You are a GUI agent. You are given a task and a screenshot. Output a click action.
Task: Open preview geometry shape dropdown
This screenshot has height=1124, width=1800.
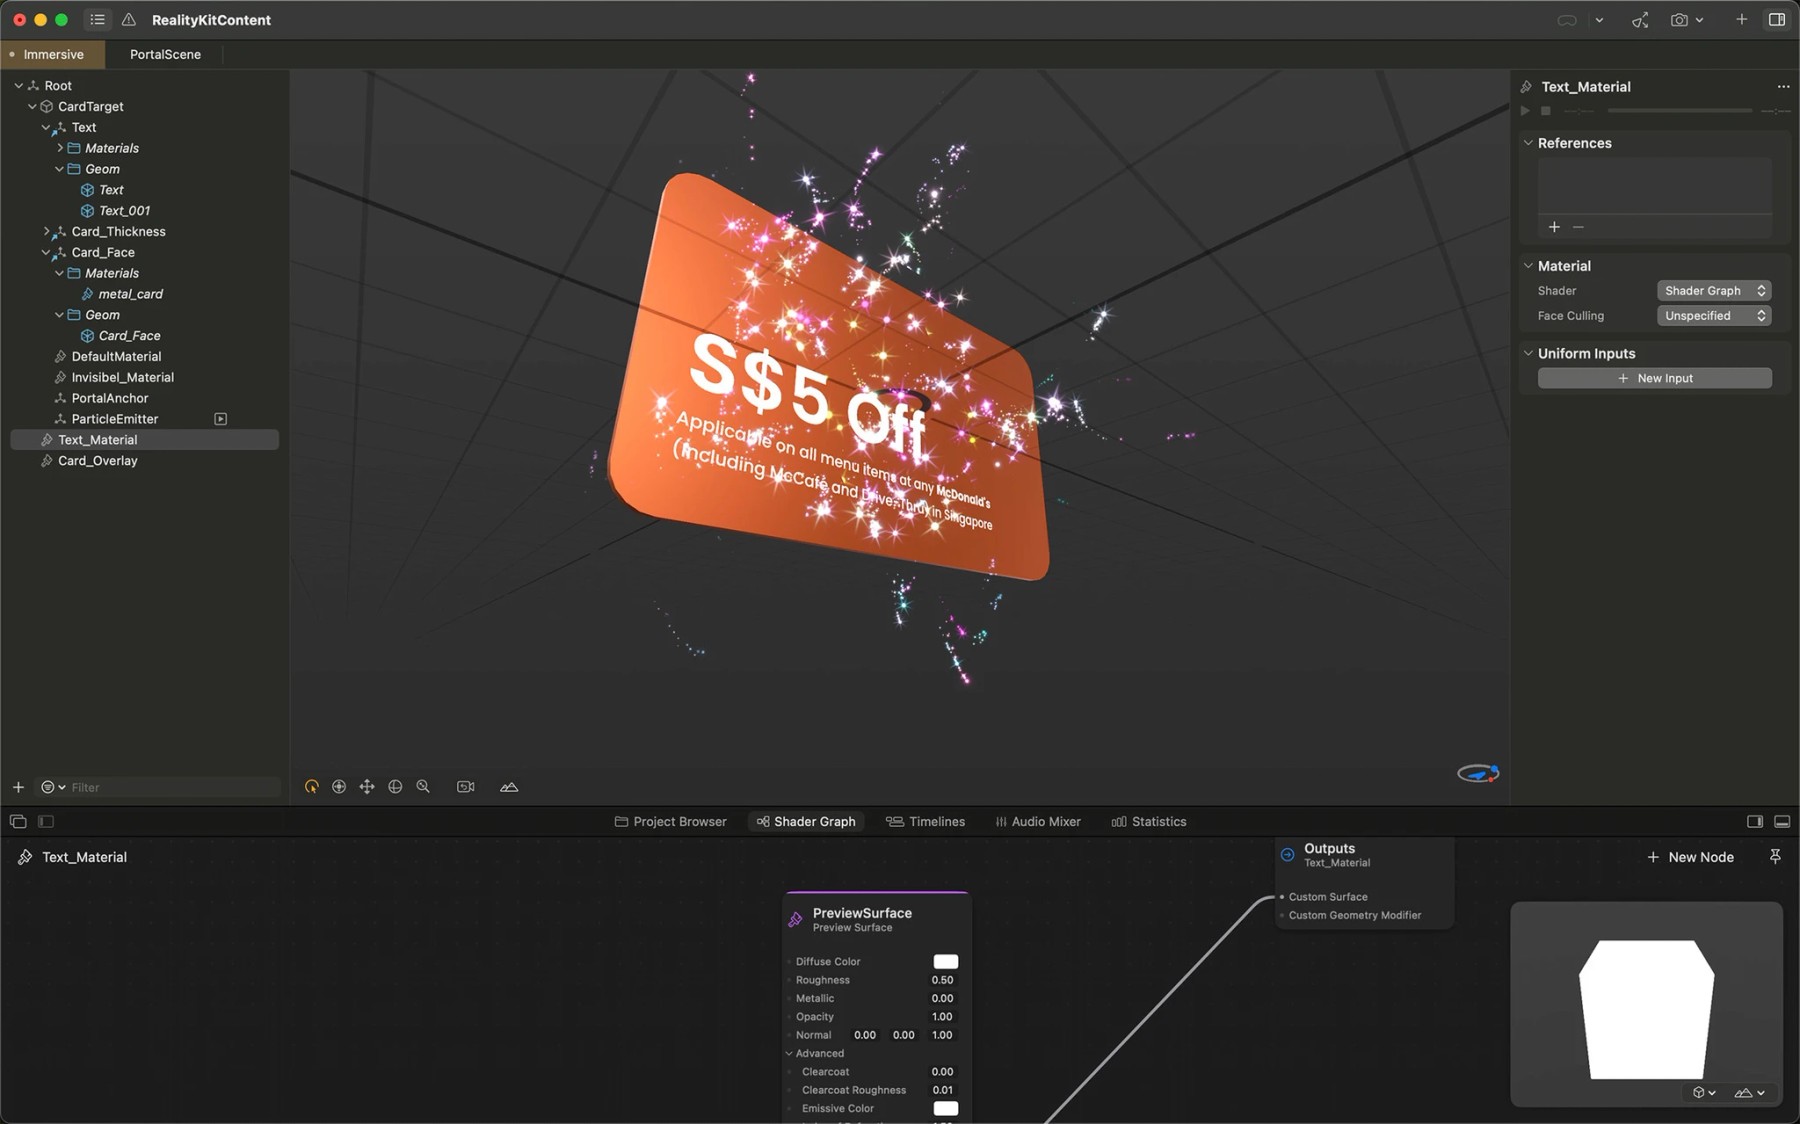[x=1704, y=1093]
